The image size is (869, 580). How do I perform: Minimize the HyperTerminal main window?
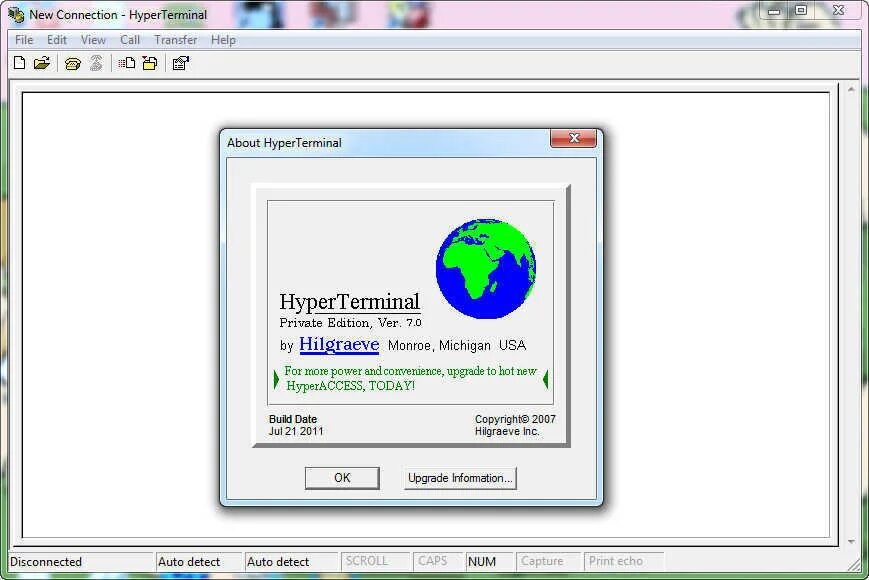click(774, 11)
